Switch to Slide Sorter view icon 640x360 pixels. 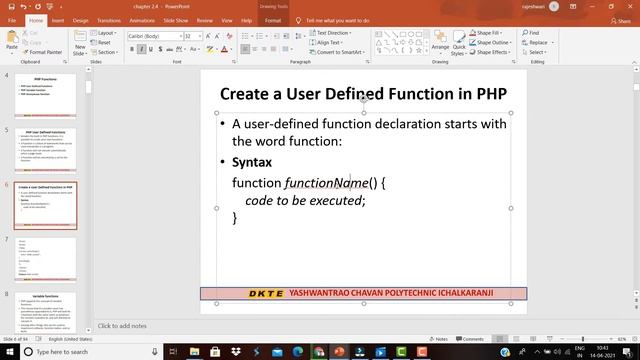pos(516,339)
